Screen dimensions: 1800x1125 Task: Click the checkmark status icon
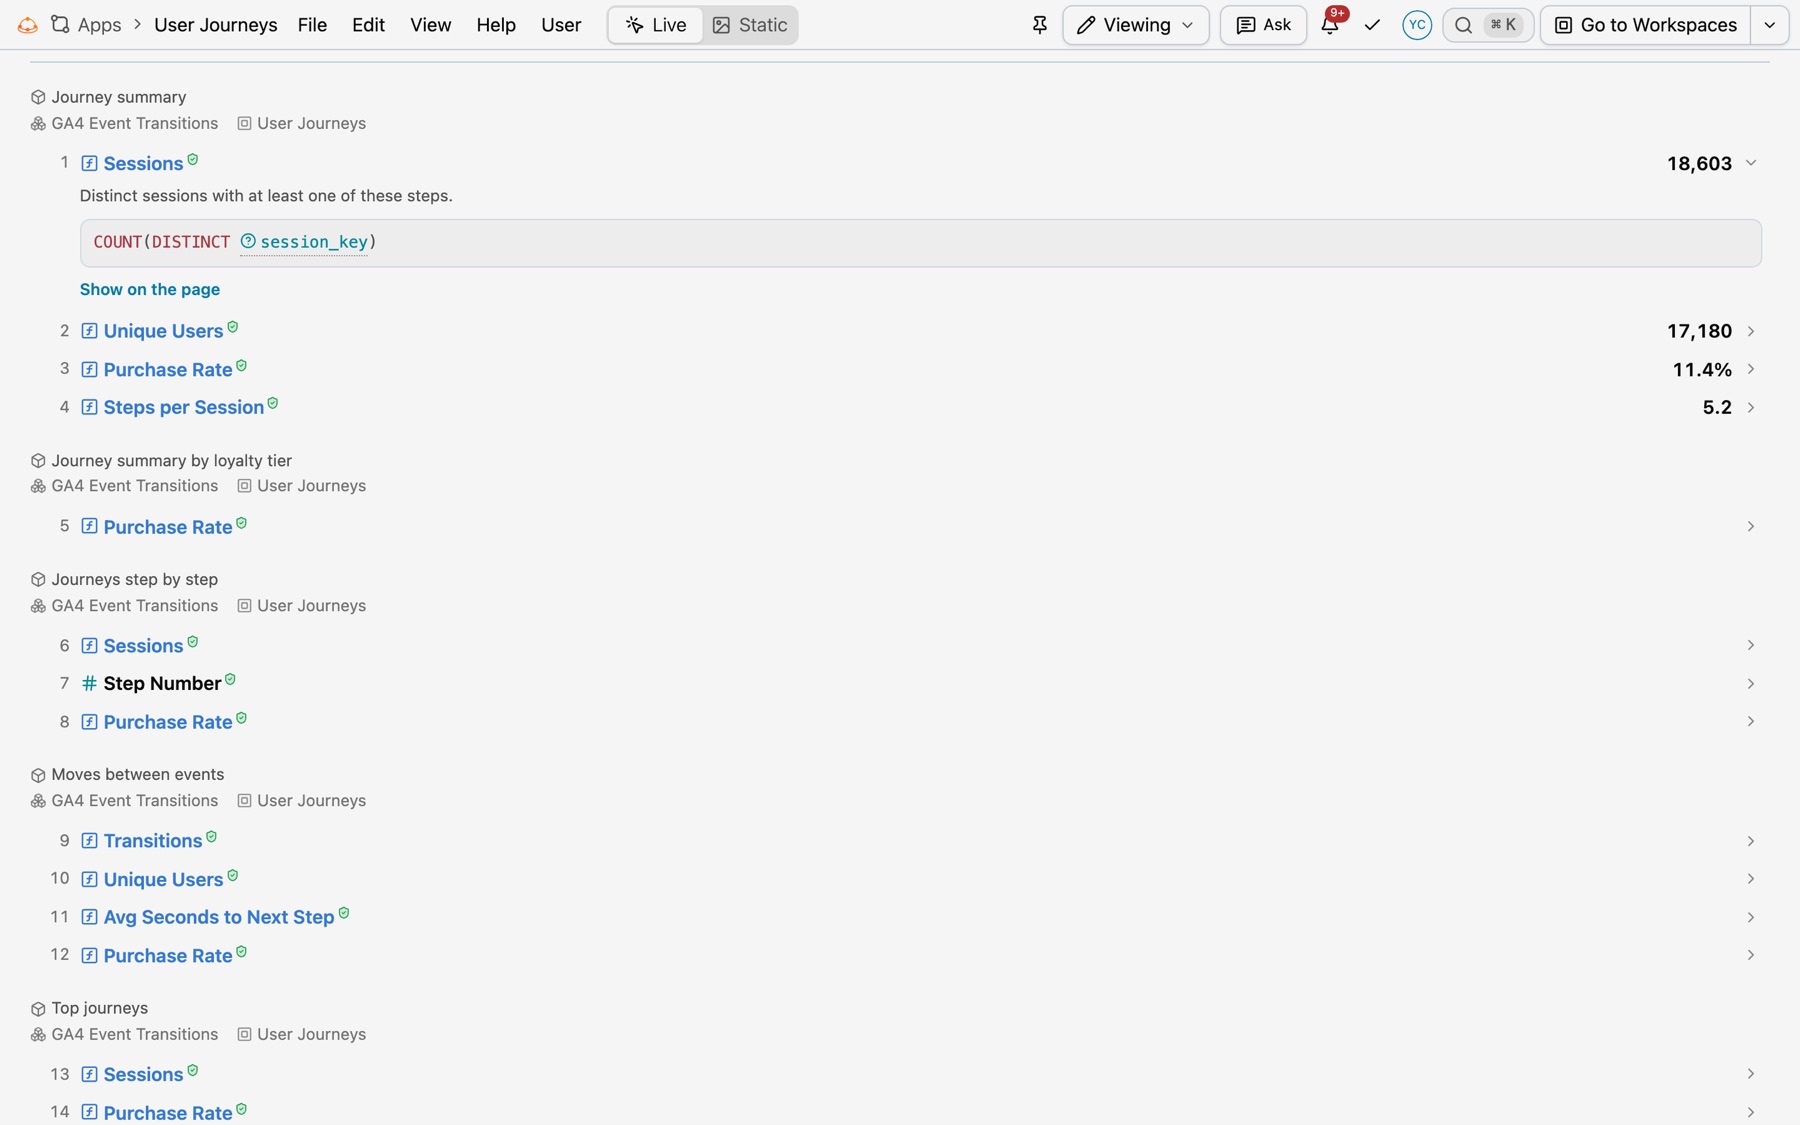point(1372,25)
